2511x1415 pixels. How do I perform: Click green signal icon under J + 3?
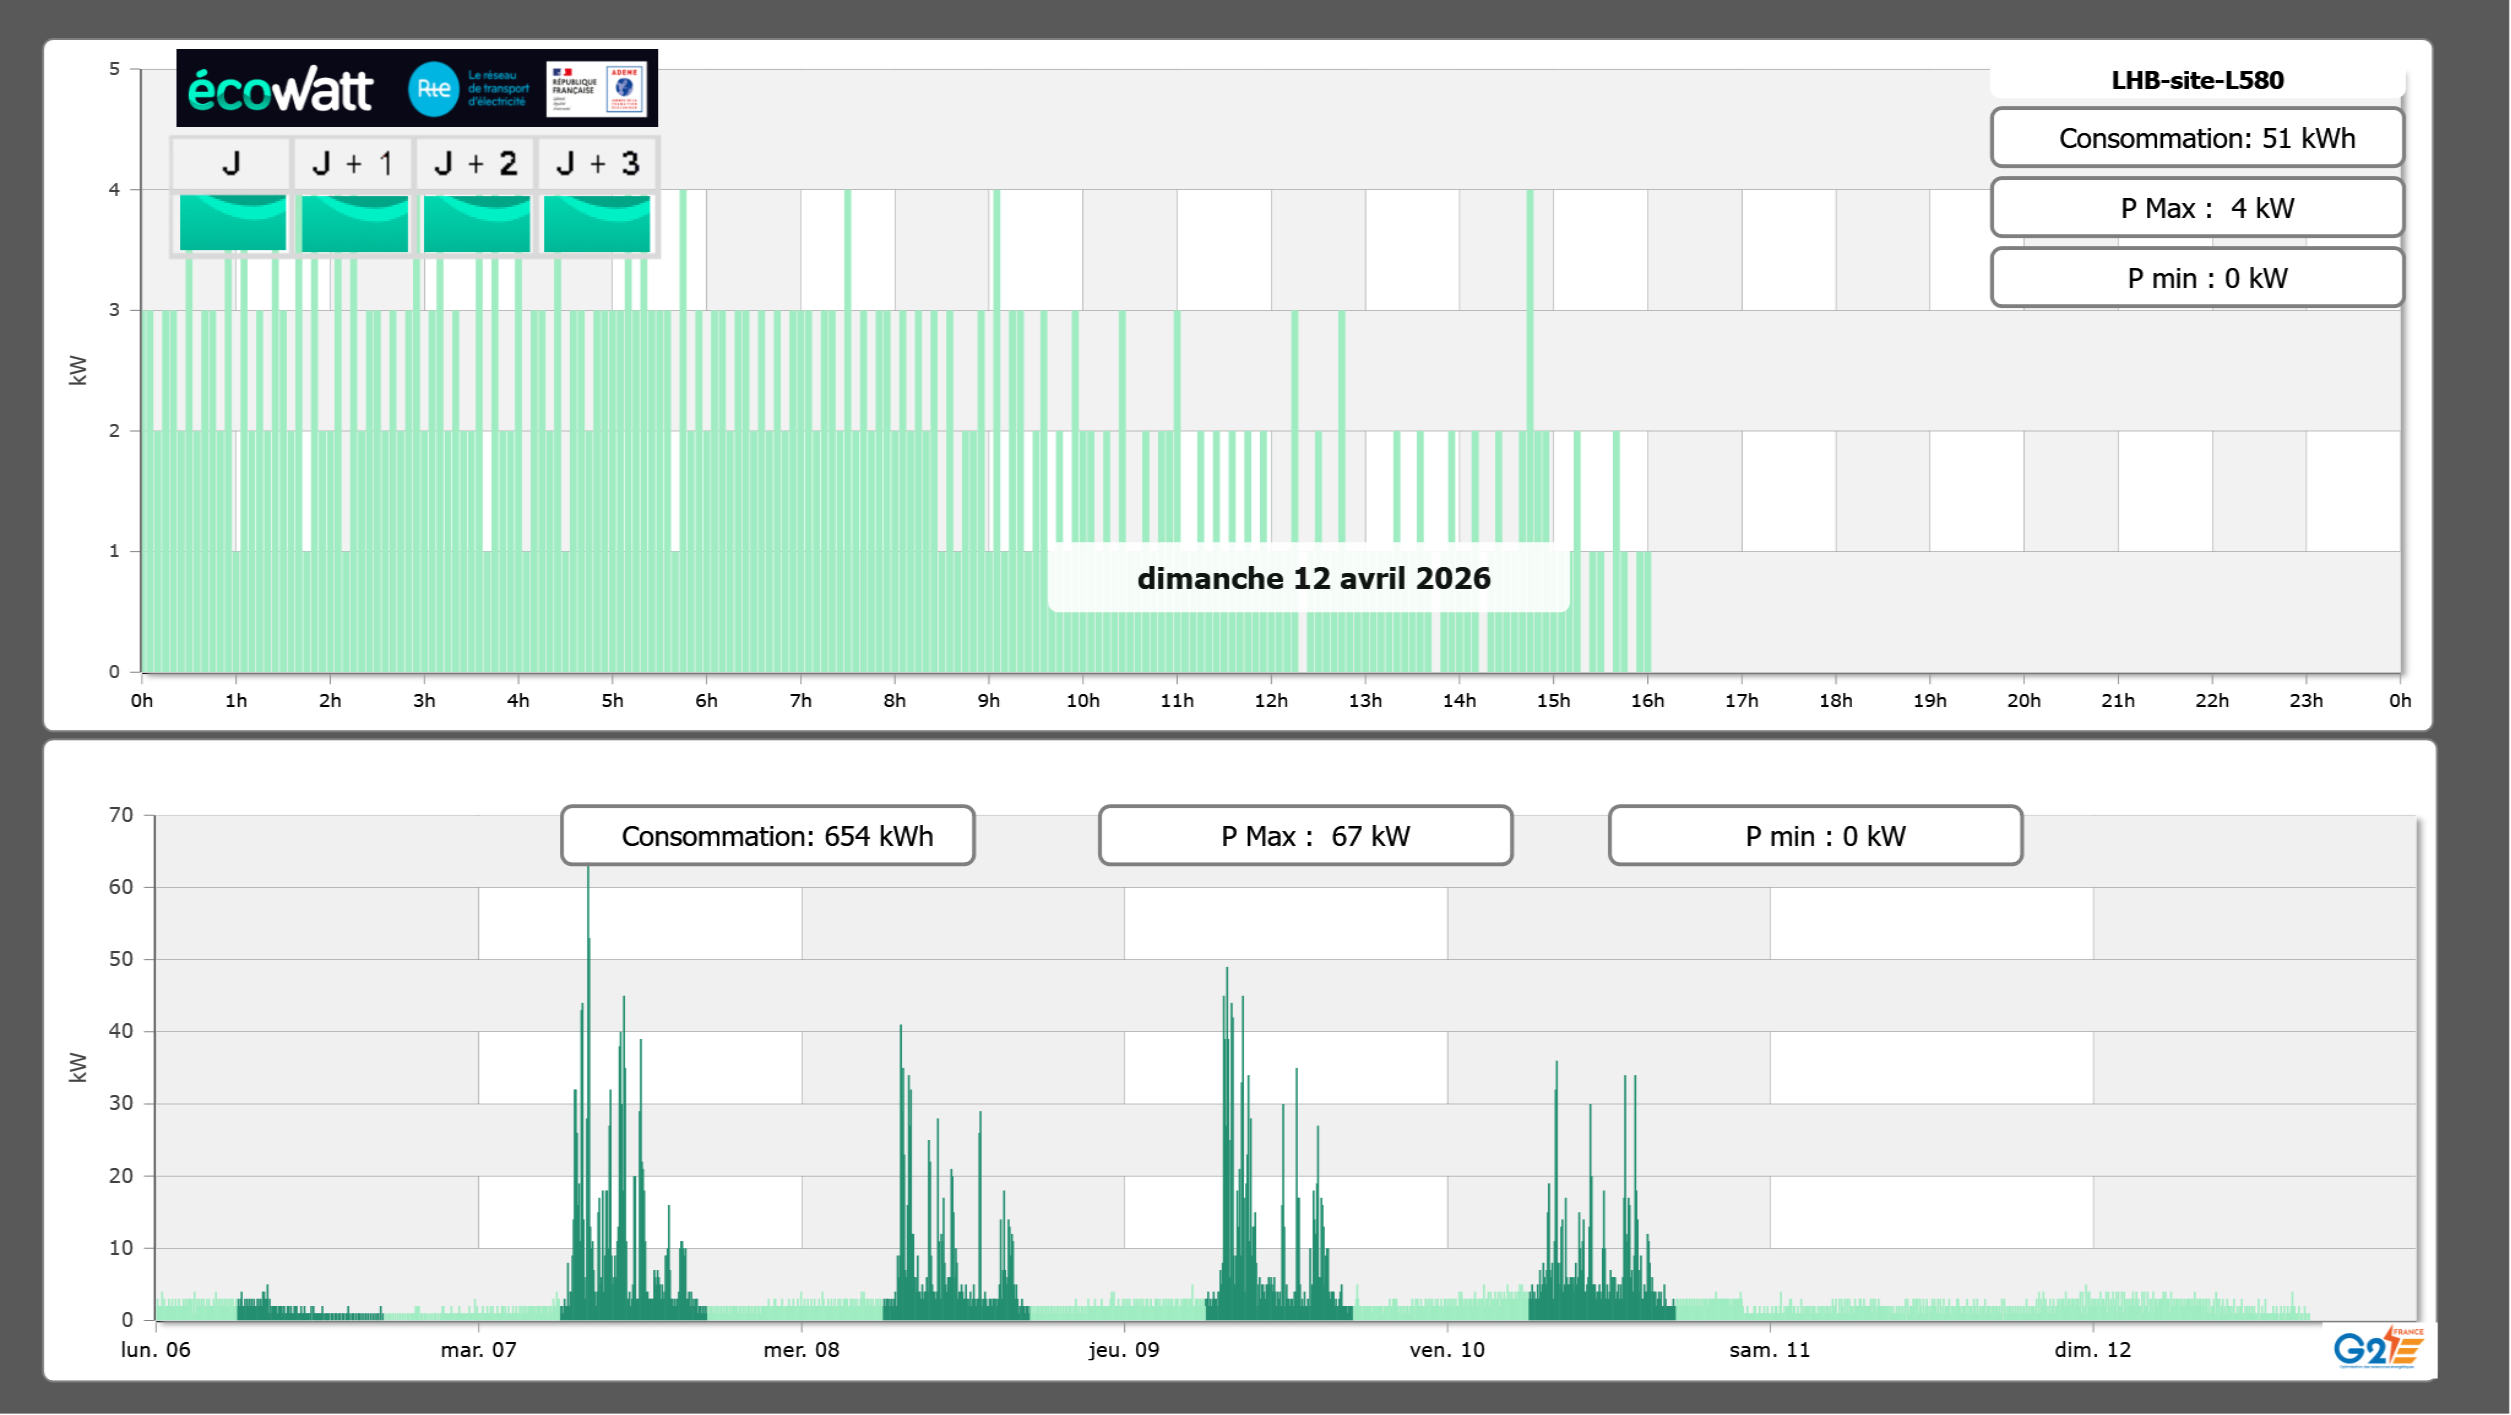[597, 222]
